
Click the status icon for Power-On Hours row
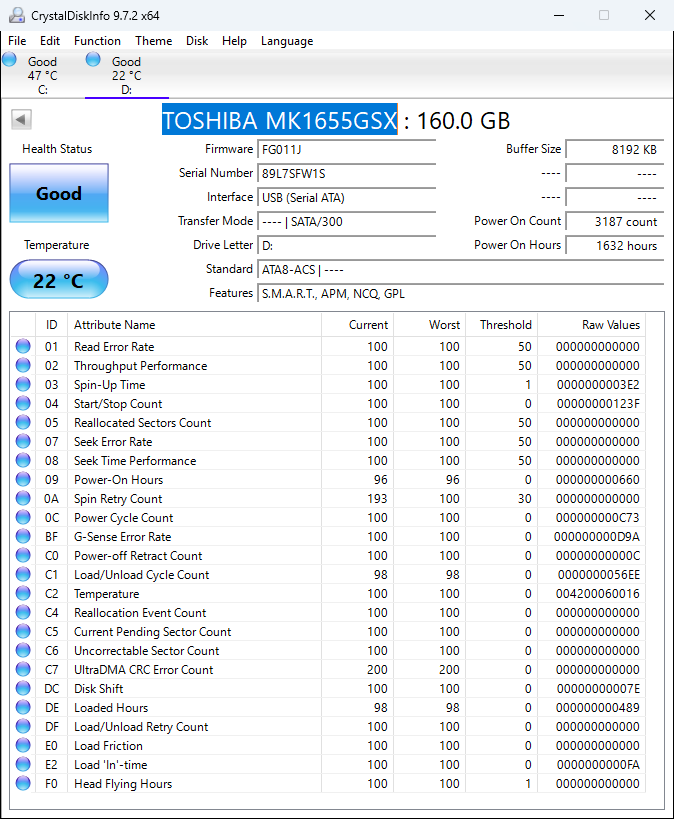point(23,479)
